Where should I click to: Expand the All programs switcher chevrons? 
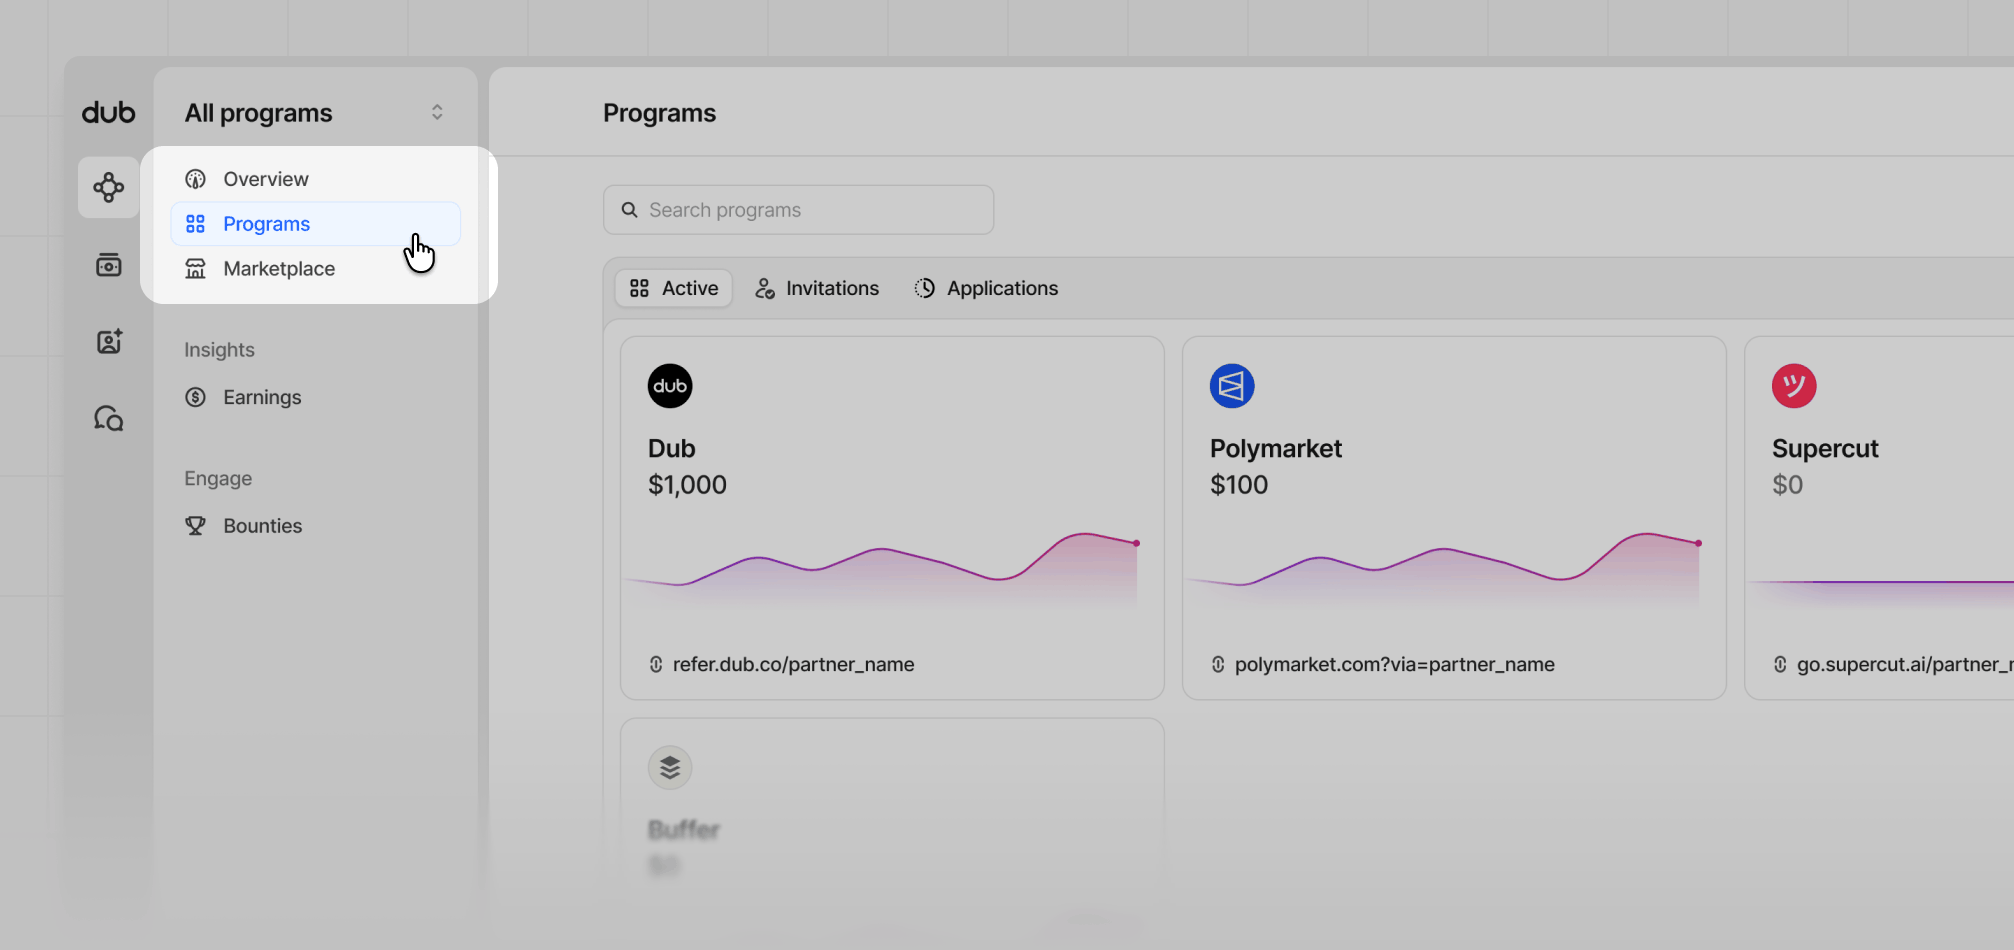click(x=437, y=112)
